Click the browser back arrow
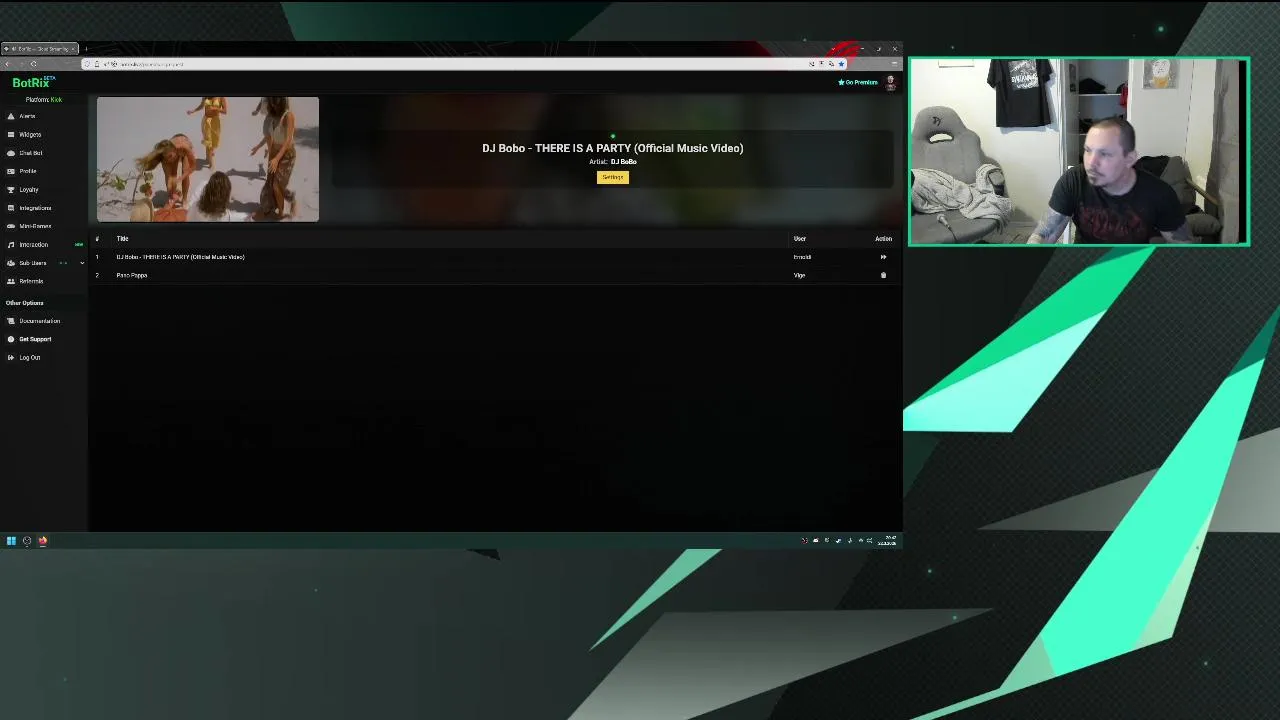 [8, 64]
